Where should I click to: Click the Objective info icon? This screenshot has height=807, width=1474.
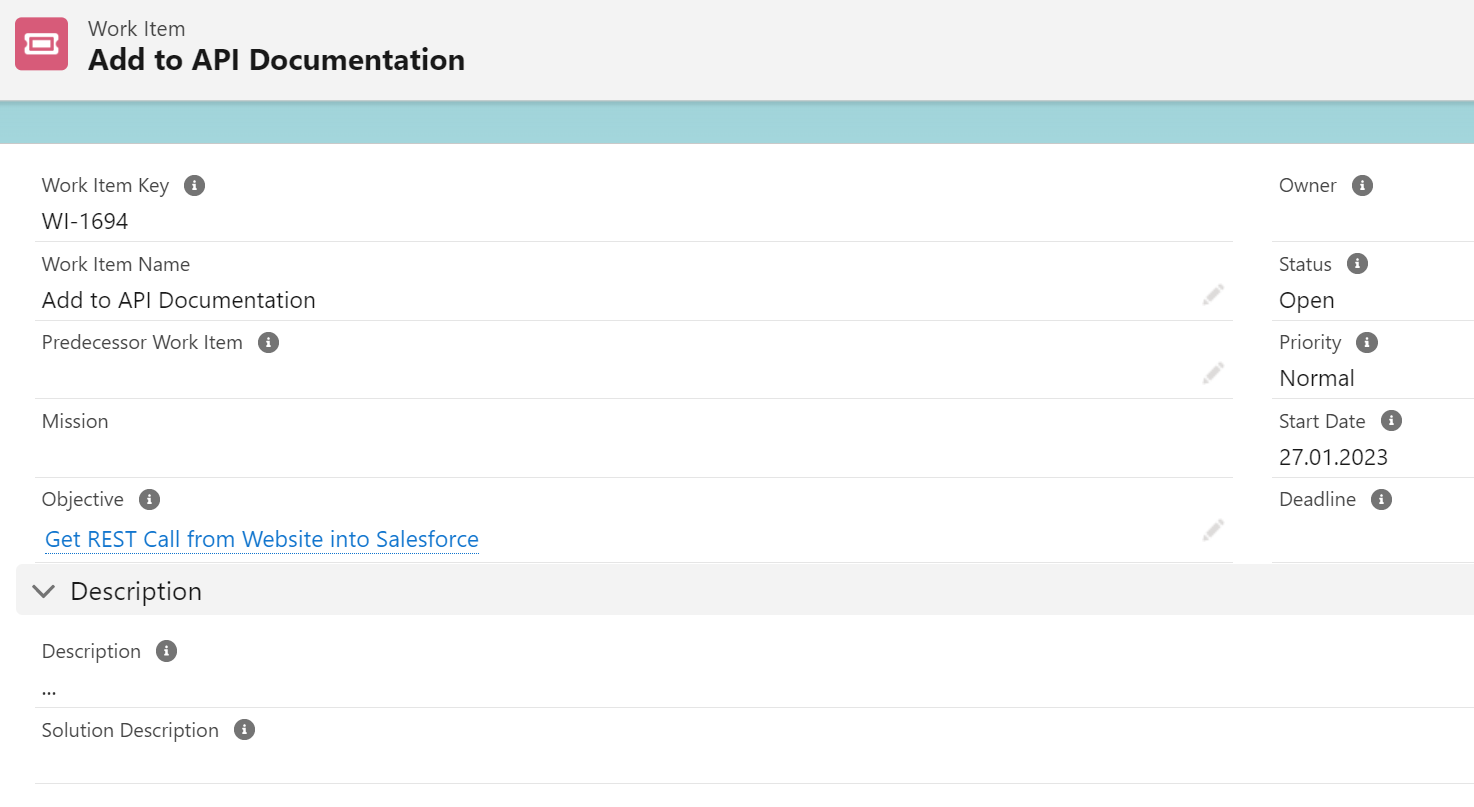(149, 499)
